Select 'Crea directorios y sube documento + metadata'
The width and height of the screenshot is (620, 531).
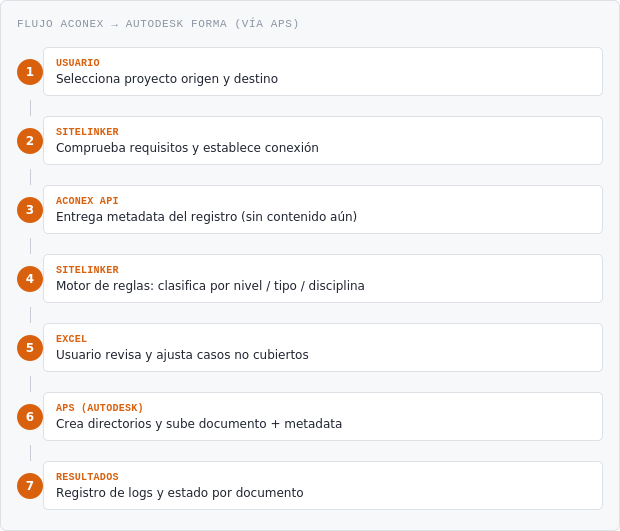[x=199, y=423]
